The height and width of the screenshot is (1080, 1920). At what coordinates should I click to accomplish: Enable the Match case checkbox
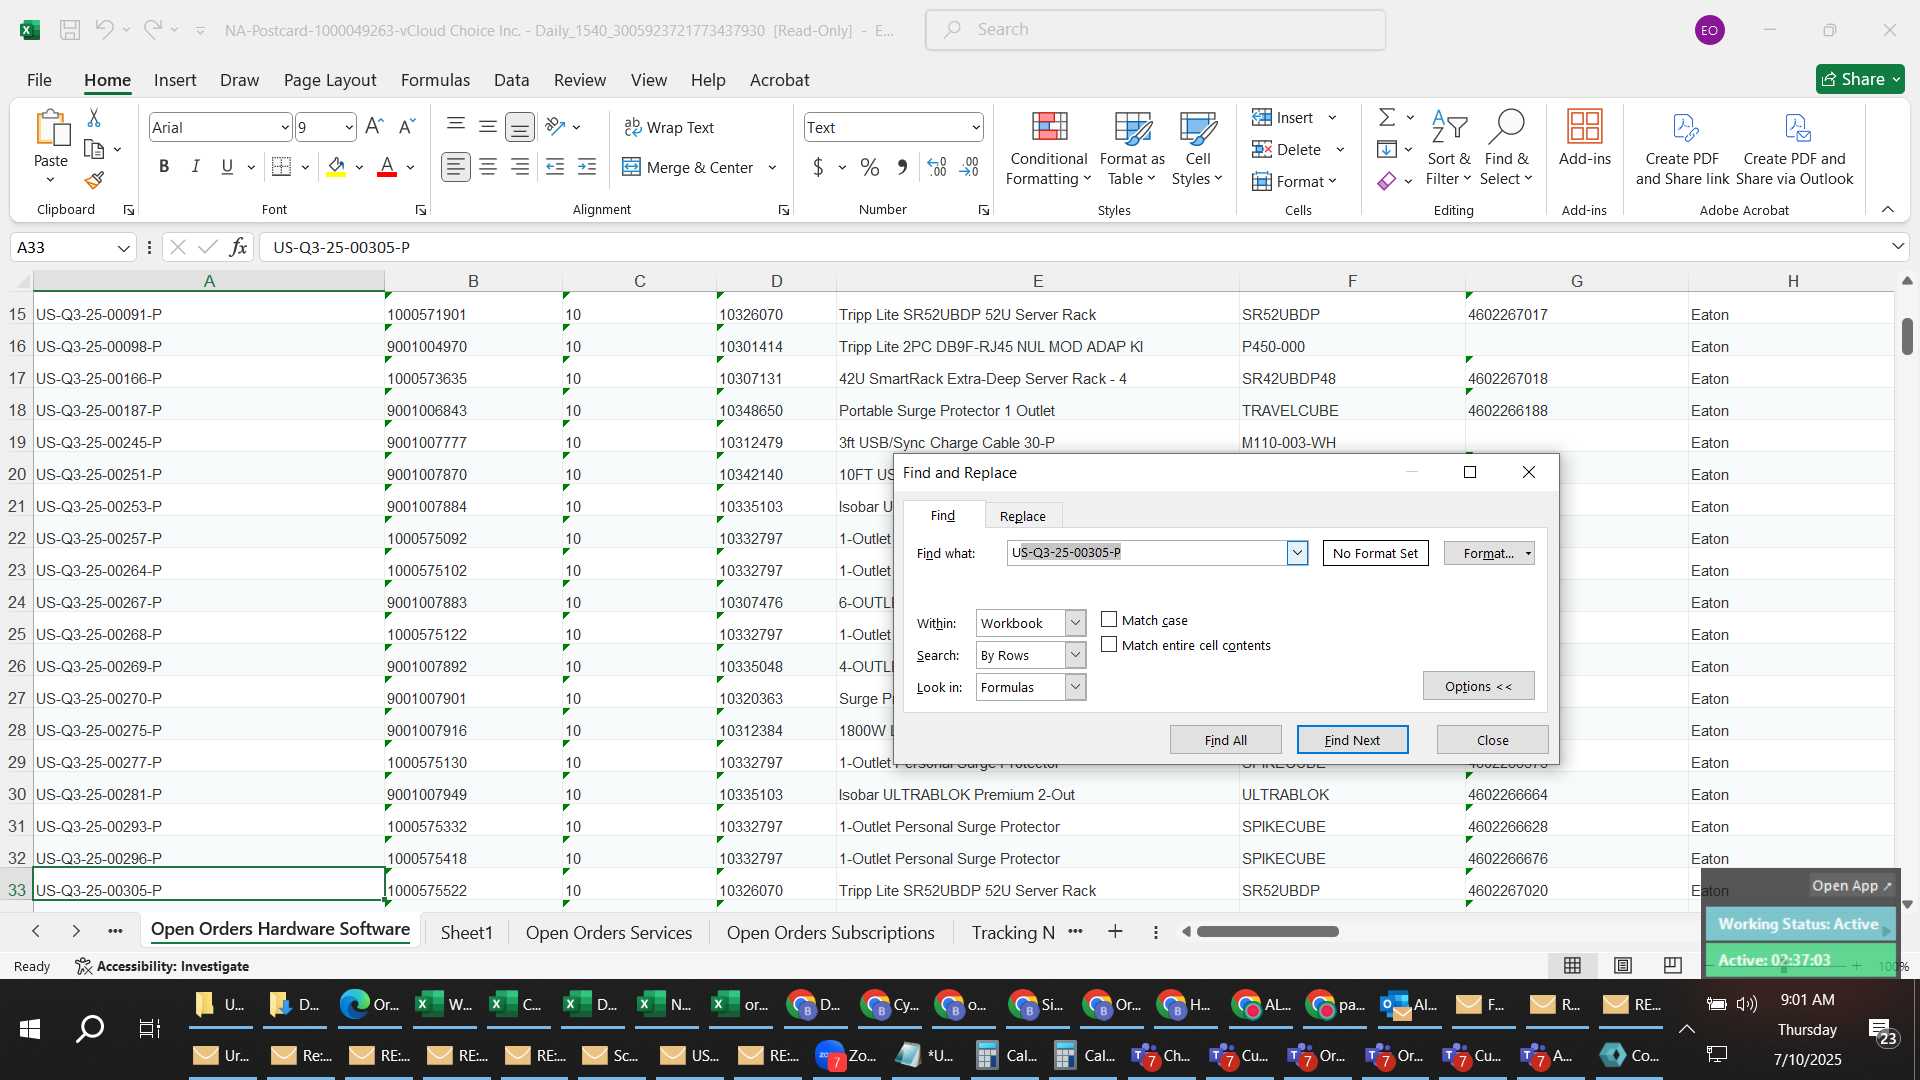[1109, 620]
